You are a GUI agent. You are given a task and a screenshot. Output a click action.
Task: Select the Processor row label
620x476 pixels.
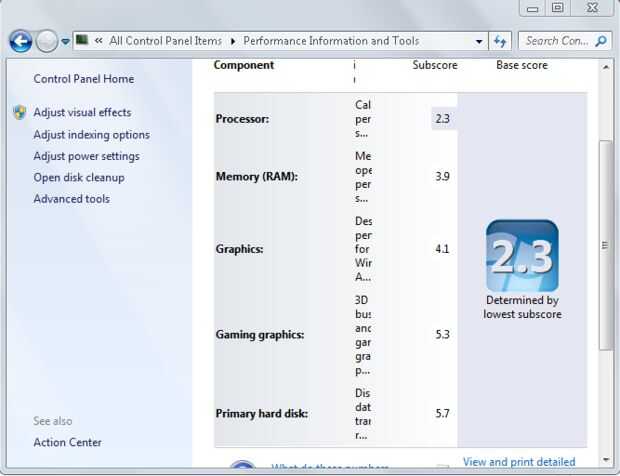tap(242, 119)
